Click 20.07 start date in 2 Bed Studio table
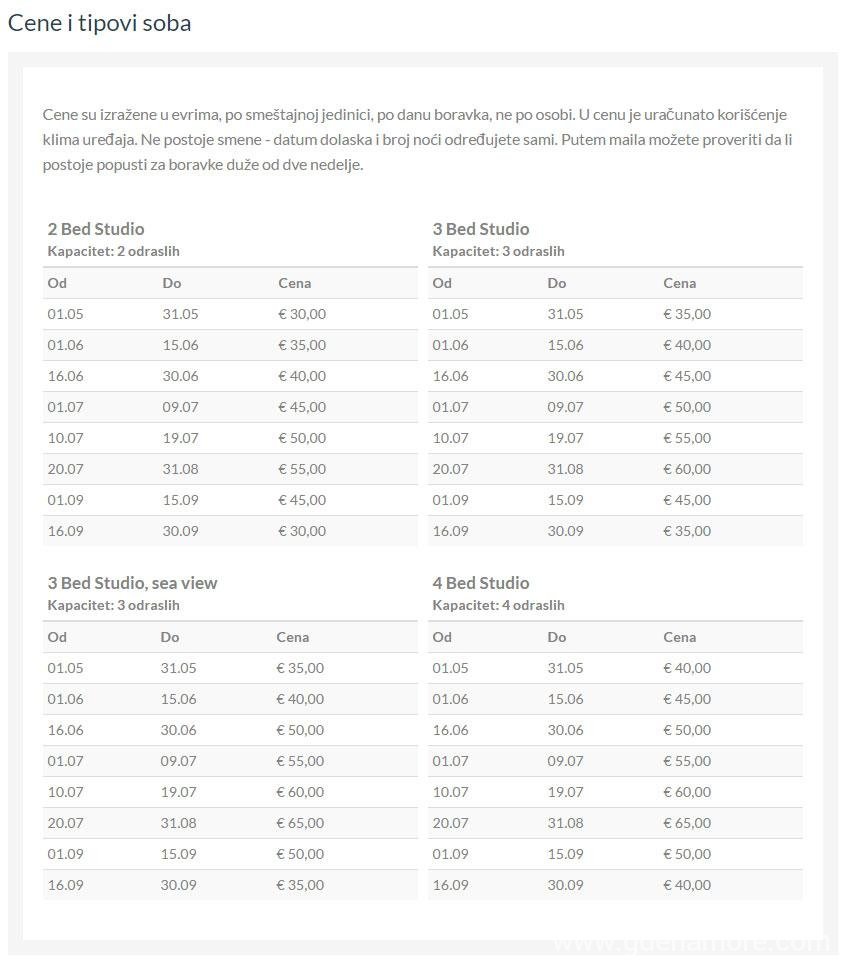This screenshot has width=848, height=966. 64,469
